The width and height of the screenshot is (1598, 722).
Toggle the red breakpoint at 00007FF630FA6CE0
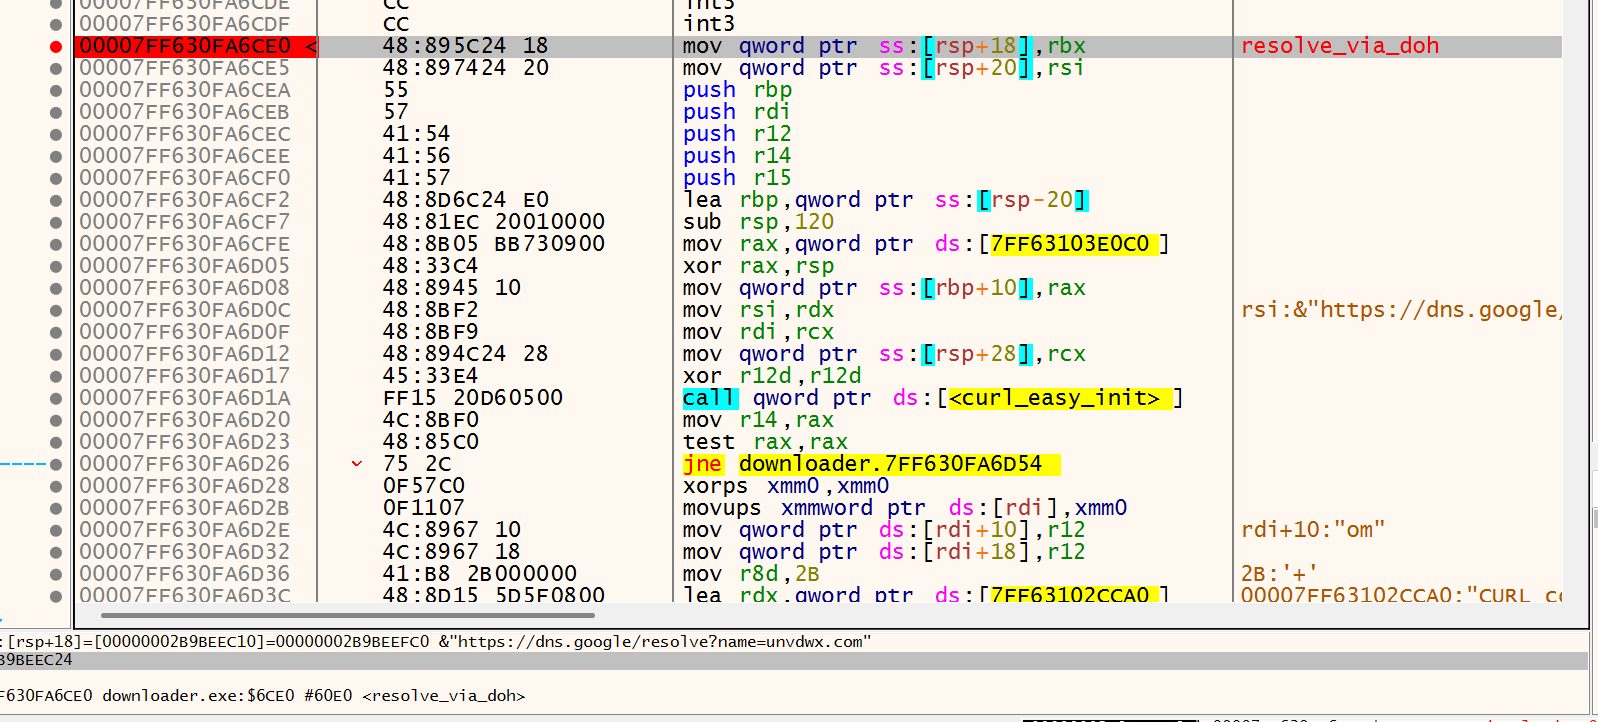[x=56, y=46]
